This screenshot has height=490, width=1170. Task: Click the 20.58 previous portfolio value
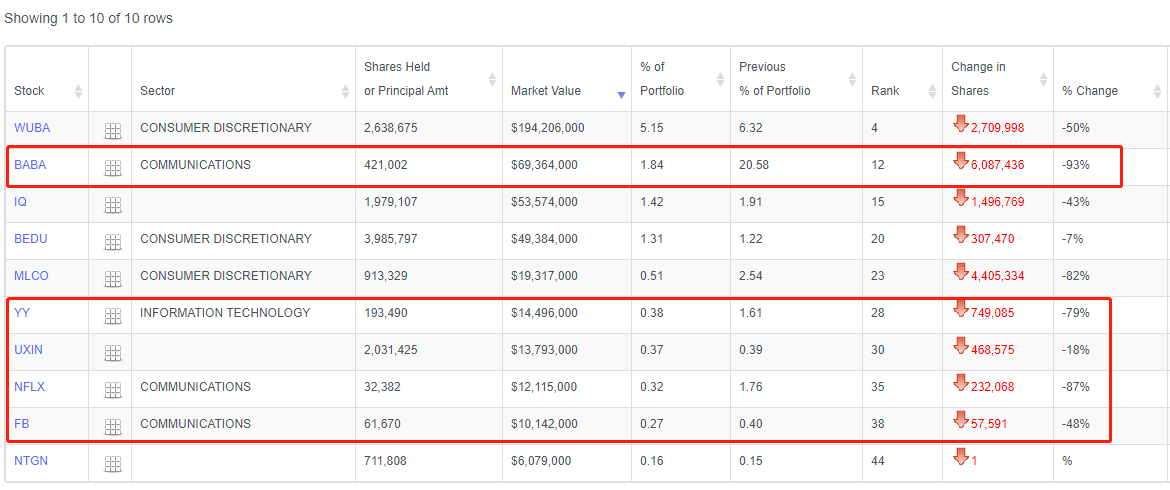click(x=754, y=165)
